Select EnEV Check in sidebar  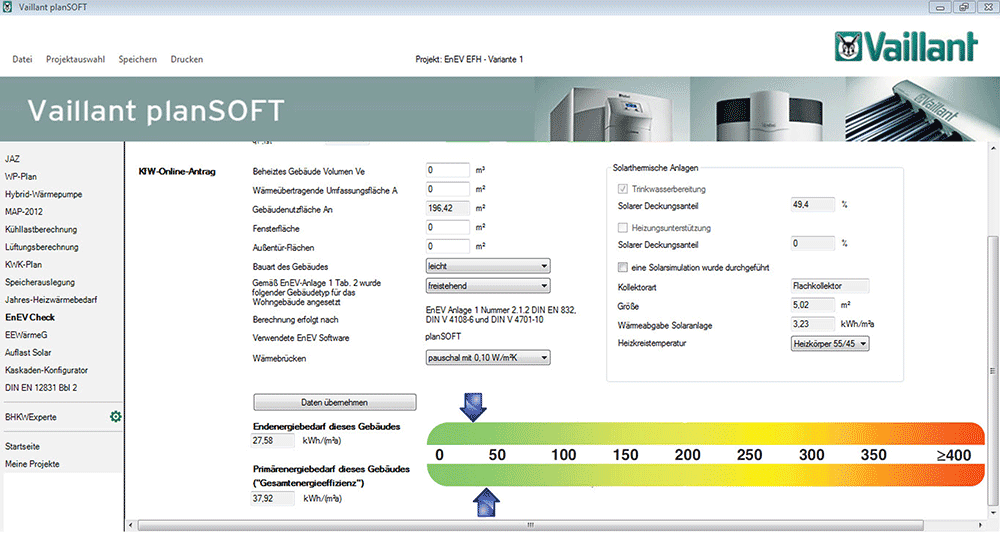click(x=30, y=317)
